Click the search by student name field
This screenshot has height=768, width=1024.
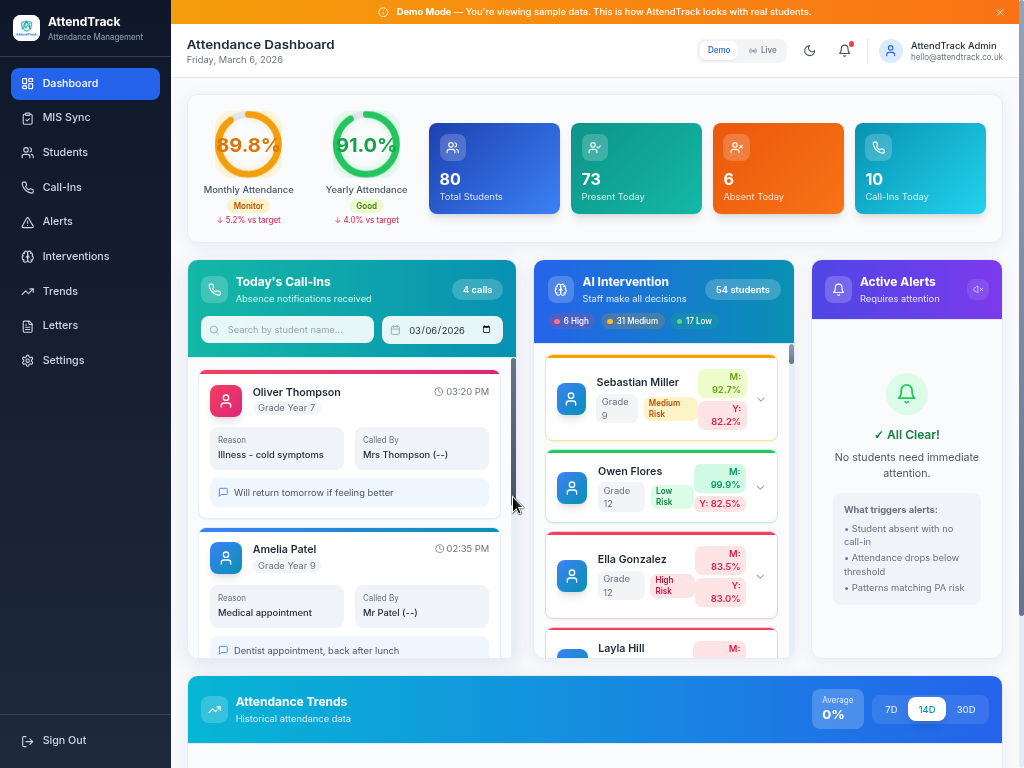[x=287, y=329]
